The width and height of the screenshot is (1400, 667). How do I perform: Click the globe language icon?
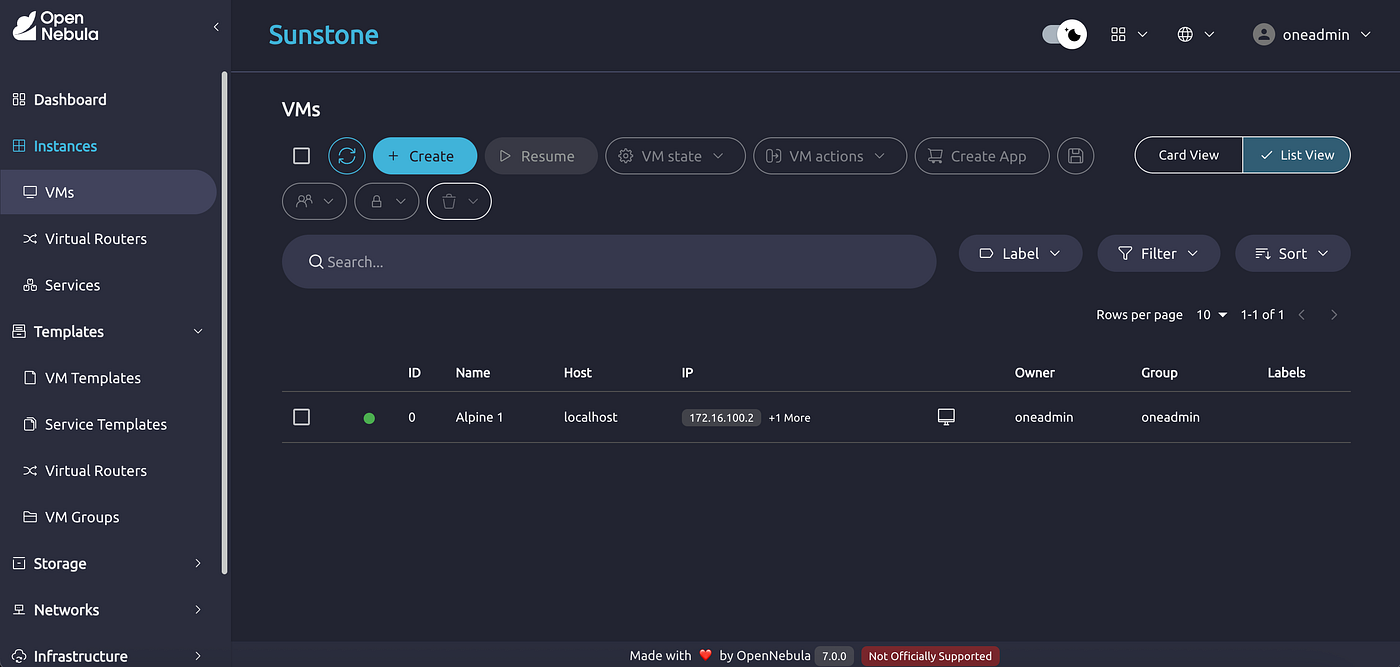(x=1185, y=34)
